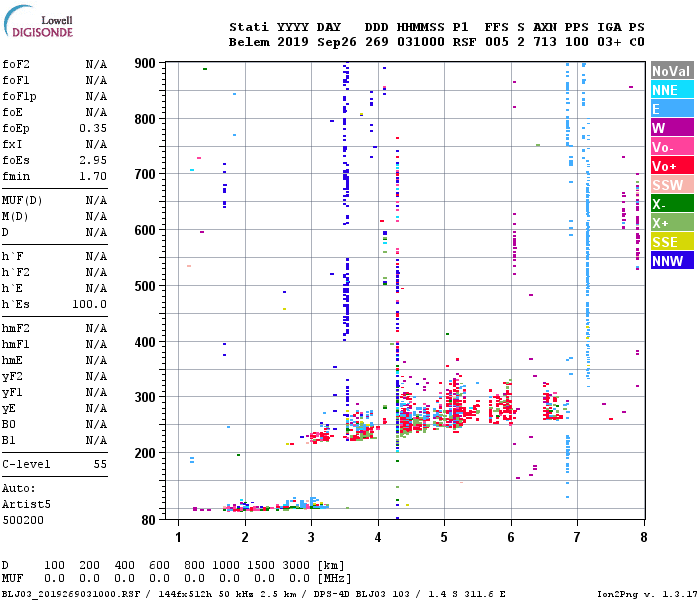
Task: Click the yF2 parameter label
Action: point(12,376)
